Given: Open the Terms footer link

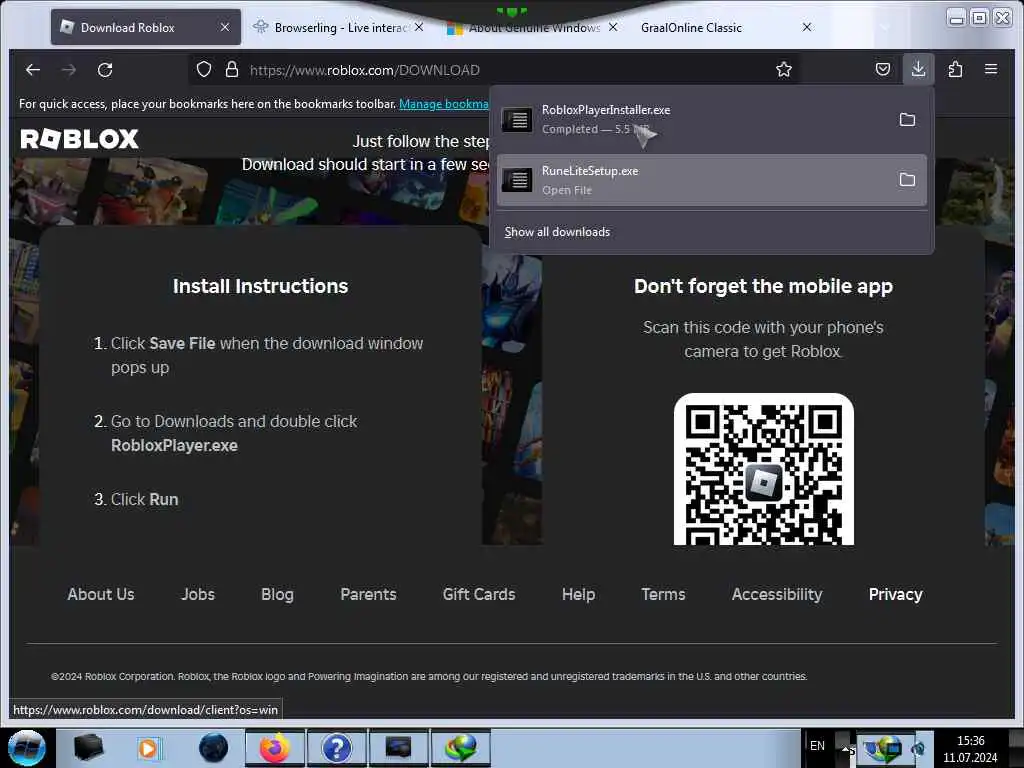Looking at the screenshot, I should click(663, 594).
